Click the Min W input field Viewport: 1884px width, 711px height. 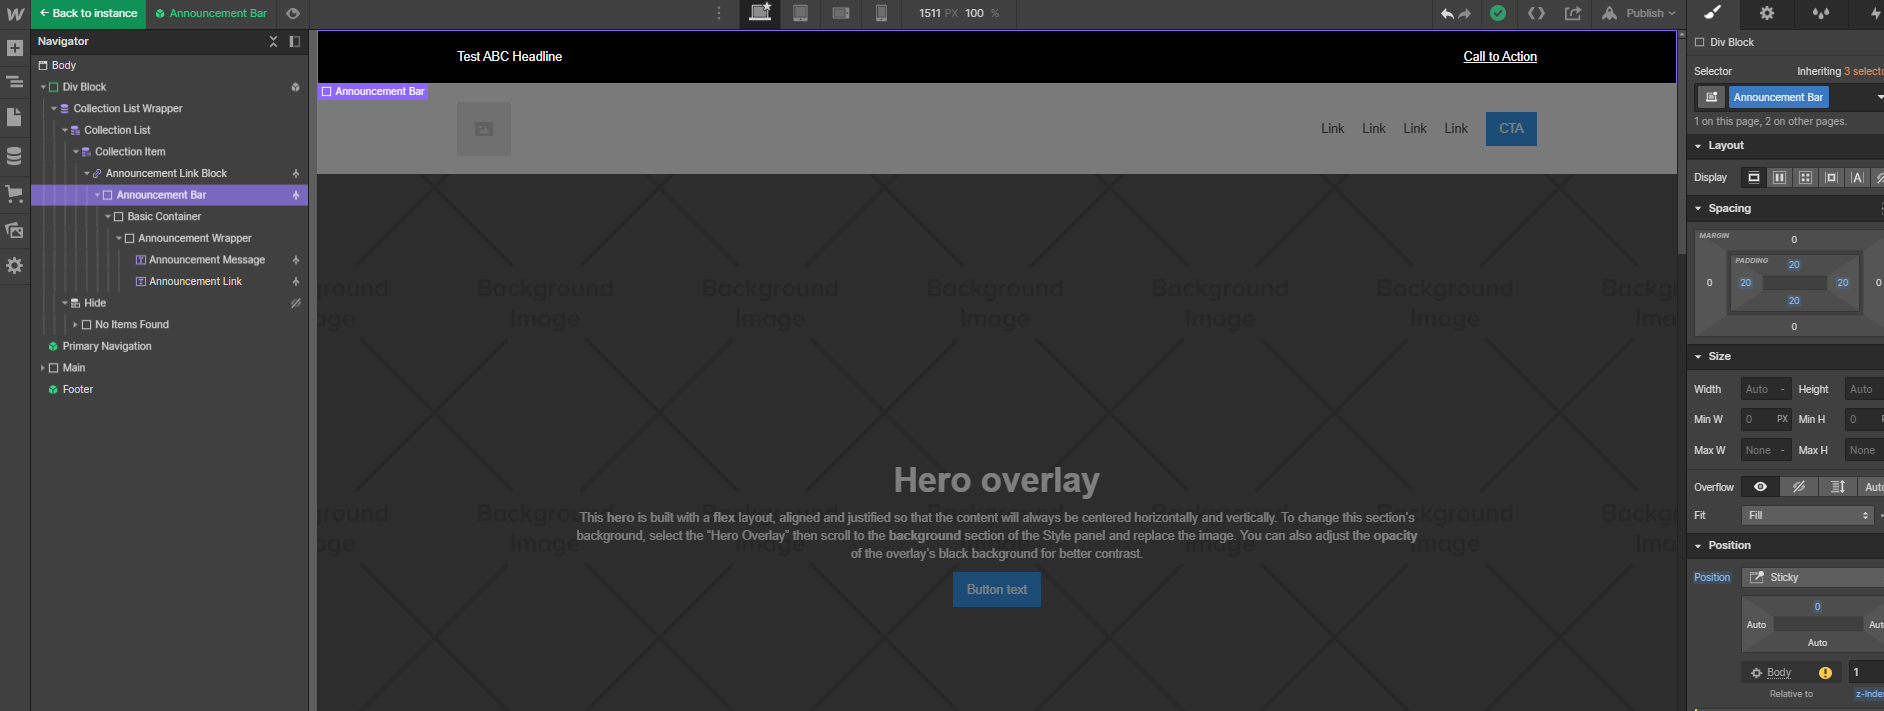click(x=1766, y=419)
